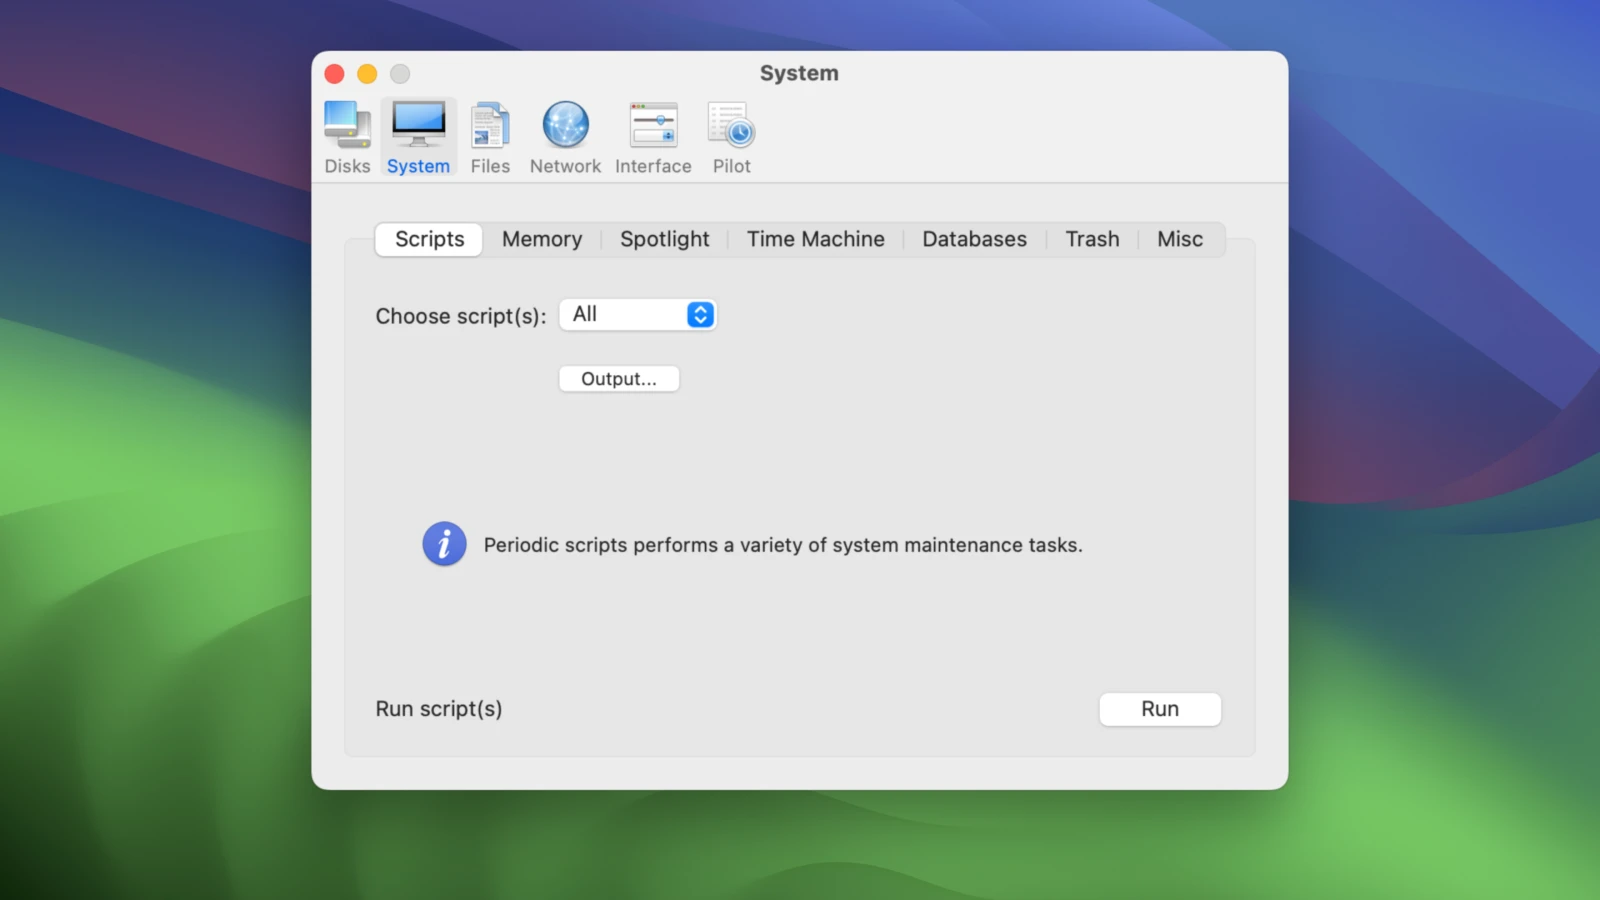
Task: Expand the Choose script(s) dropdown
Action: pos(637,315)
